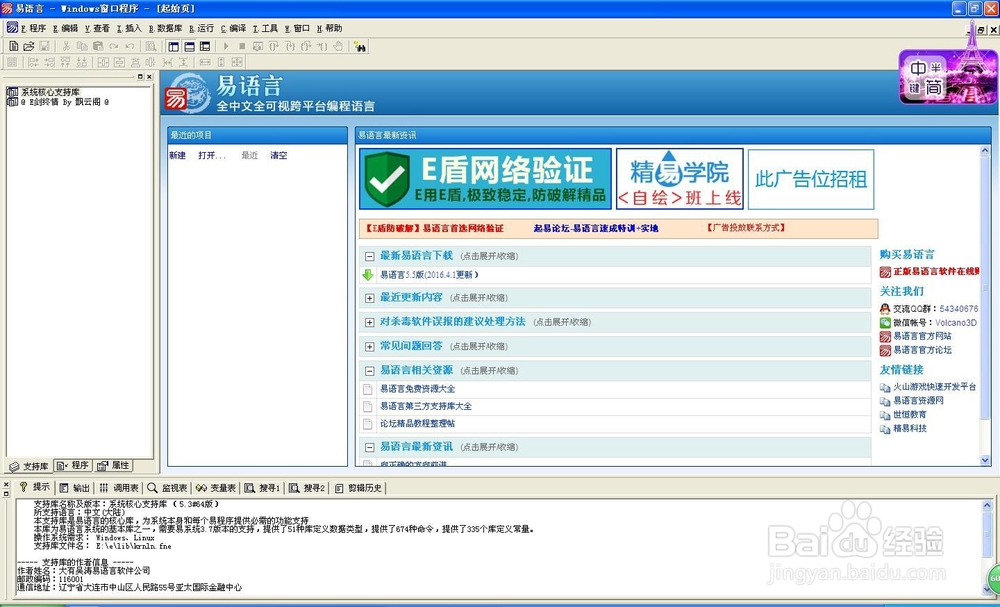Click the WeChat green icon
The image size is (1000, 607).
pyautogui.click(x=885, y=323)
